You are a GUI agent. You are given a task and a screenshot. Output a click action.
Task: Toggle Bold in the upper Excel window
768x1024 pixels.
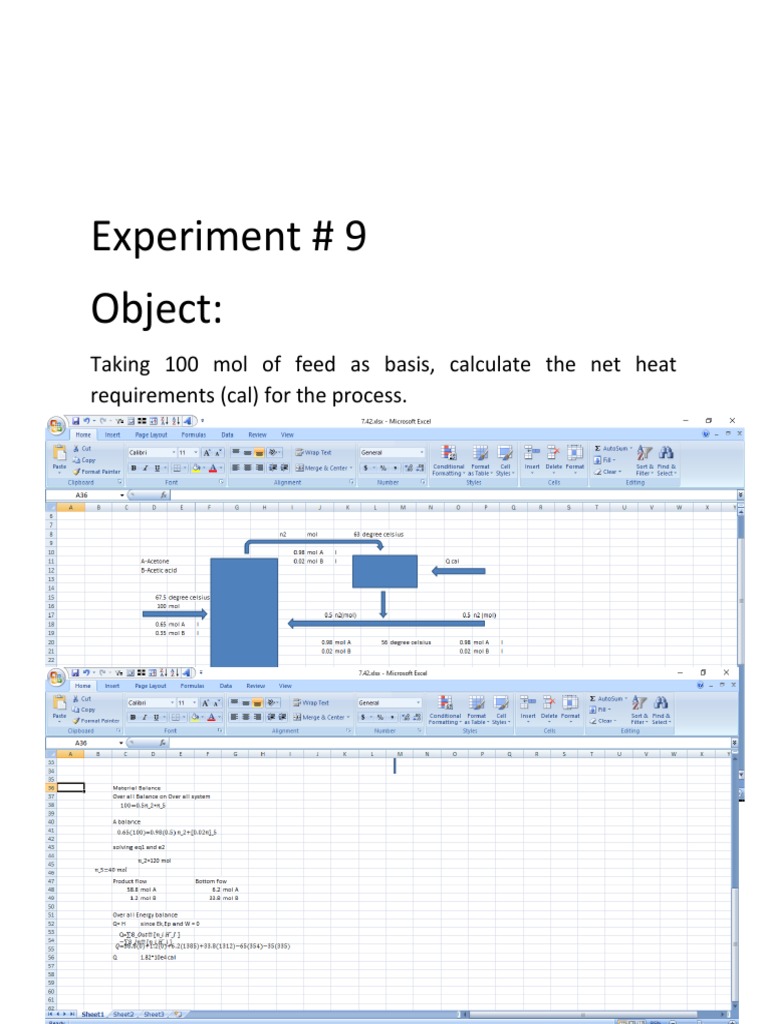(134, 468)
